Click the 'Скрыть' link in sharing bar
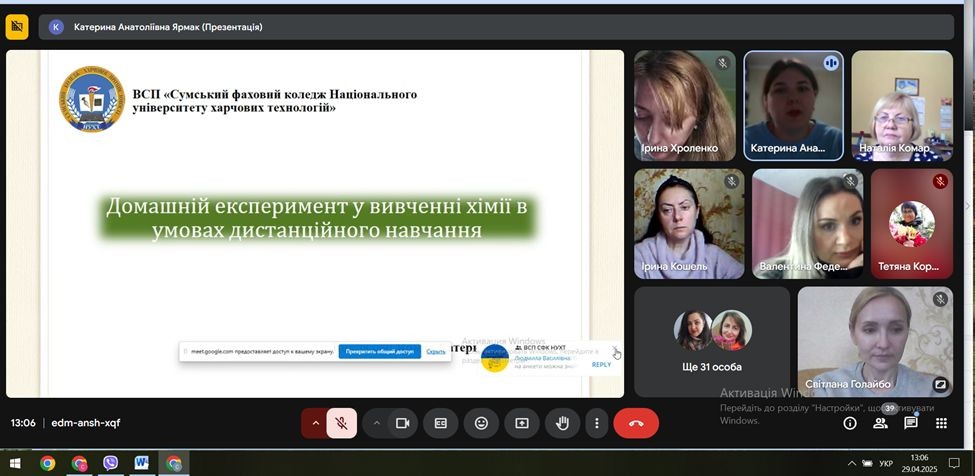 pyautogui.click(x=436, y=352)
